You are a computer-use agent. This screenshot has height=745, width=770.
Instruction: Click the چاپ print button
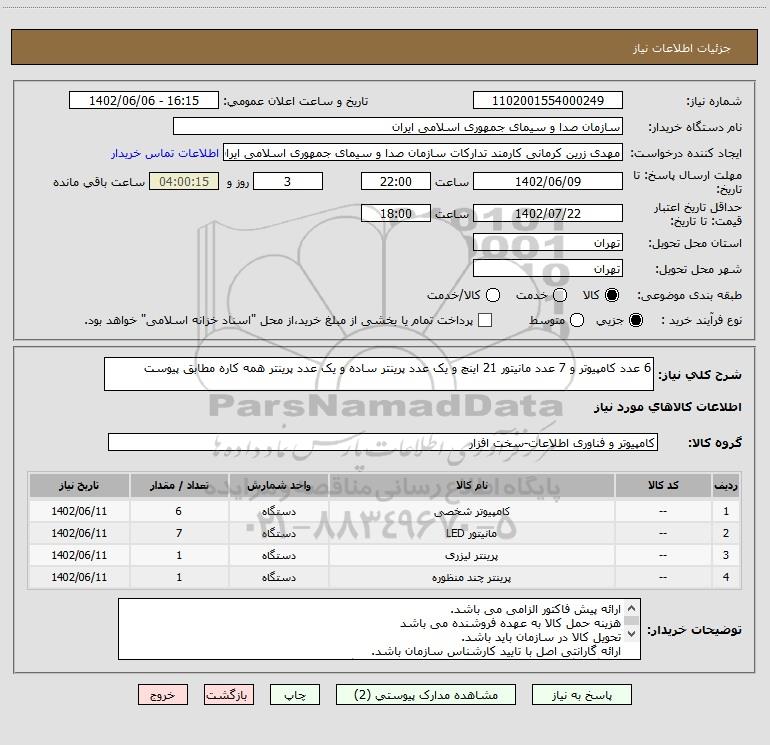(295, 695)
